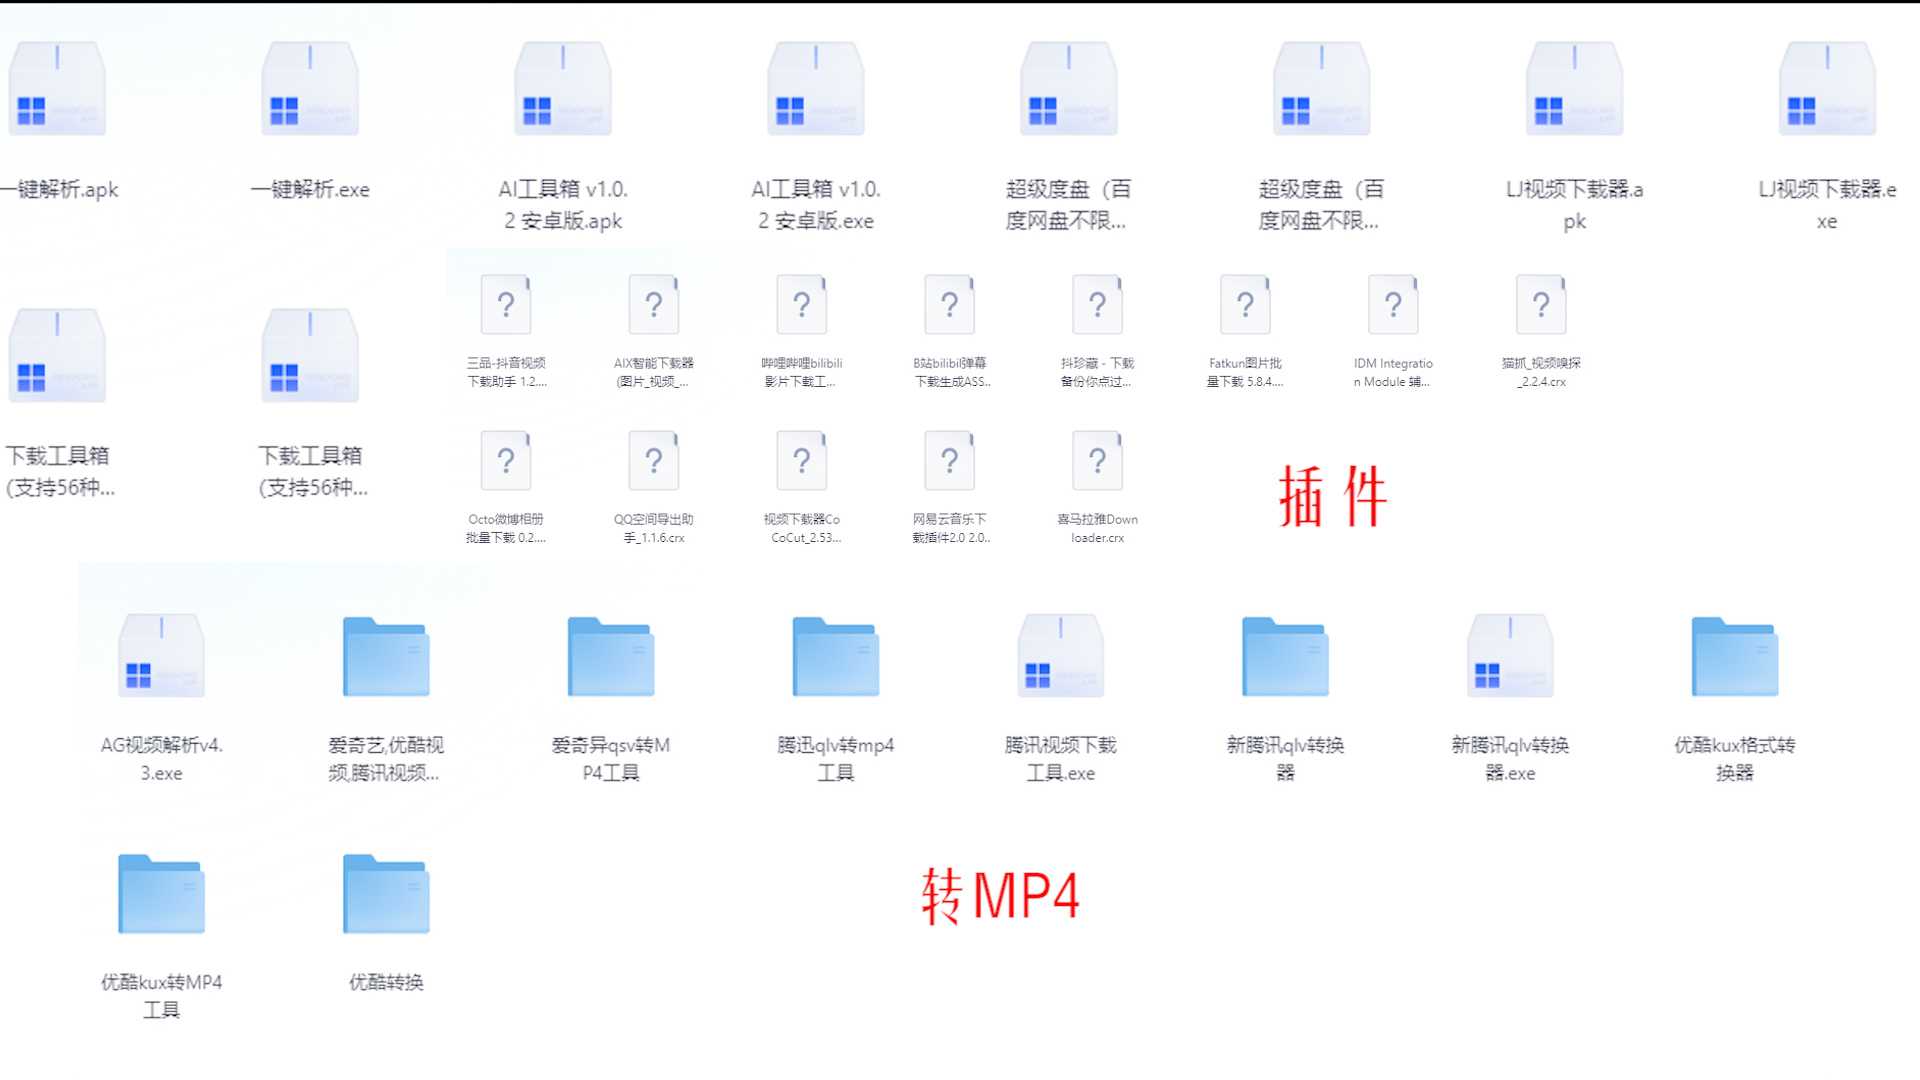This screenshot has height=1080, width=1920.
Task: Select the QQ空间导出助手_1.1.6.crx file
Action: click(x=654, y=461)
